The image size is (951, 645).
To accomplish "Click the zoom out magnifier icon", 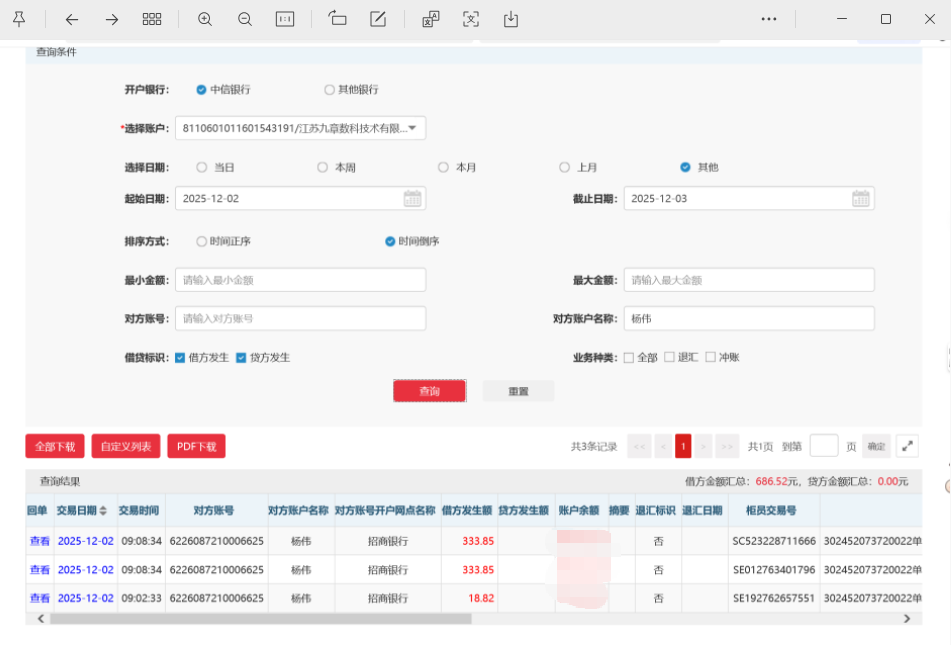I will pyautogui.click(x=245, y=19).
